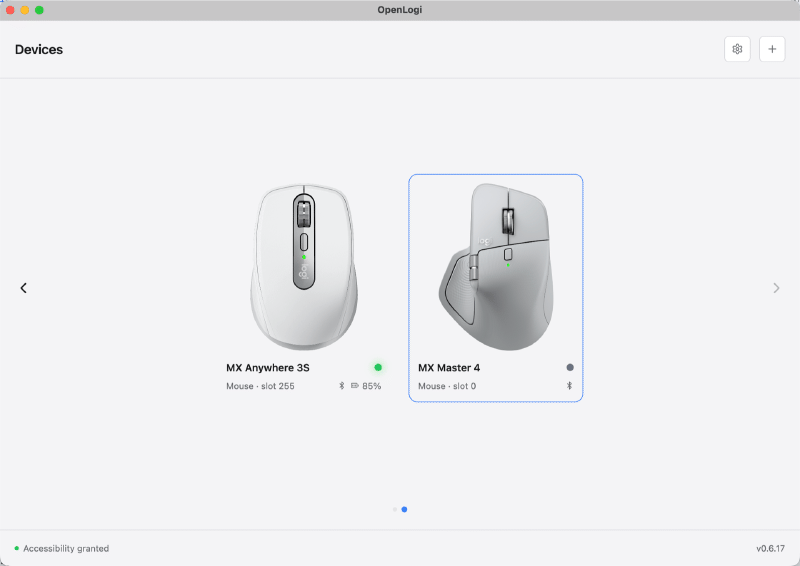
Task: Click MX Anywhere 3S green status dot
Action: [x=378, y=367]
